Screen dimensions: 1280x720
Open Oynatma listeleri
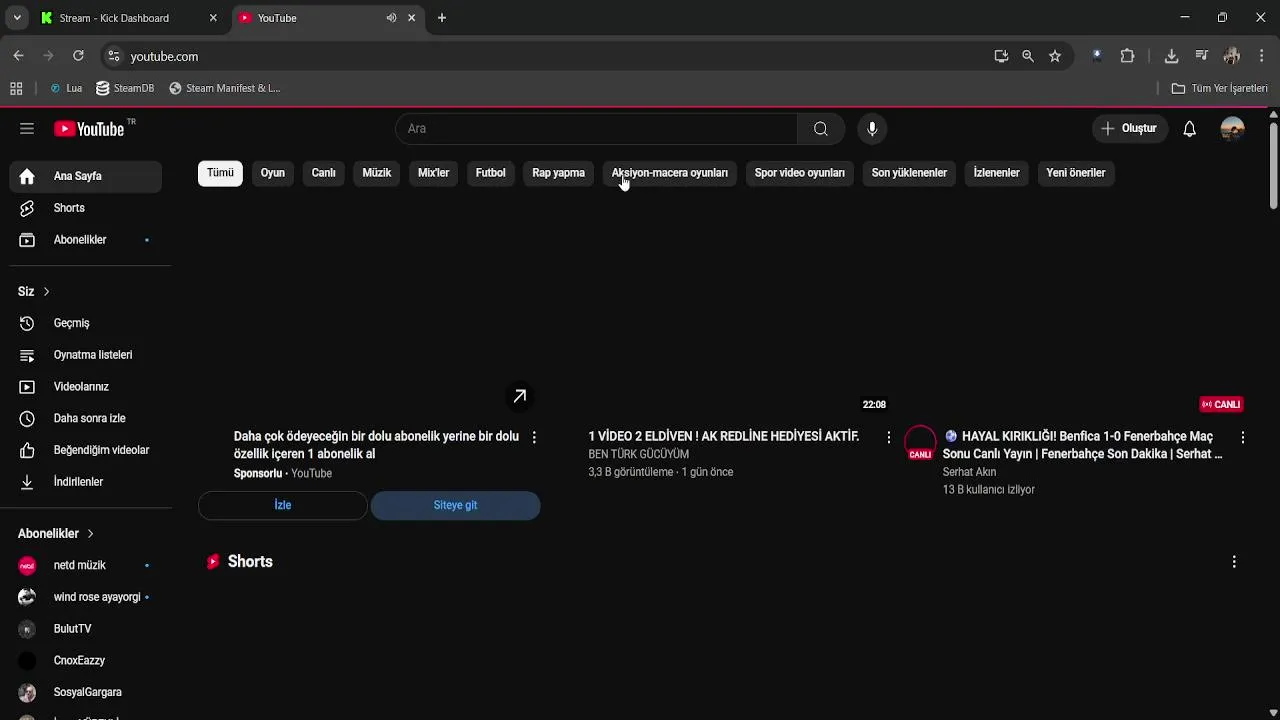coord(86,355)
